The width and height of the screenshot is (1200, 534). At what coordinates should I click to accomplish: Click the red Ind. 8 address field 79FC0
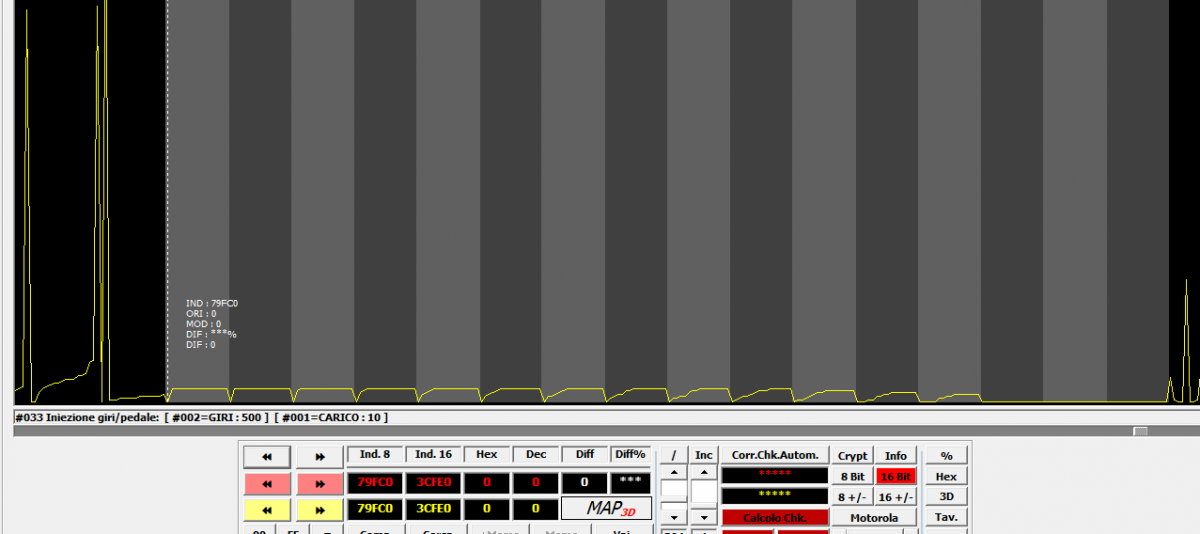click(x=375, y=483)
